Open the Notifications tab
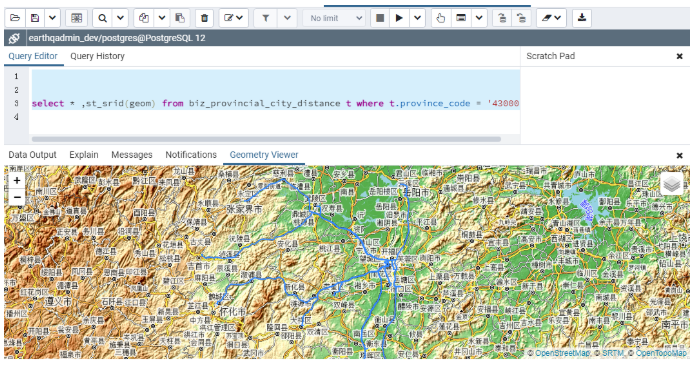This screenshot has height=365, width=694. click(191, 155)
